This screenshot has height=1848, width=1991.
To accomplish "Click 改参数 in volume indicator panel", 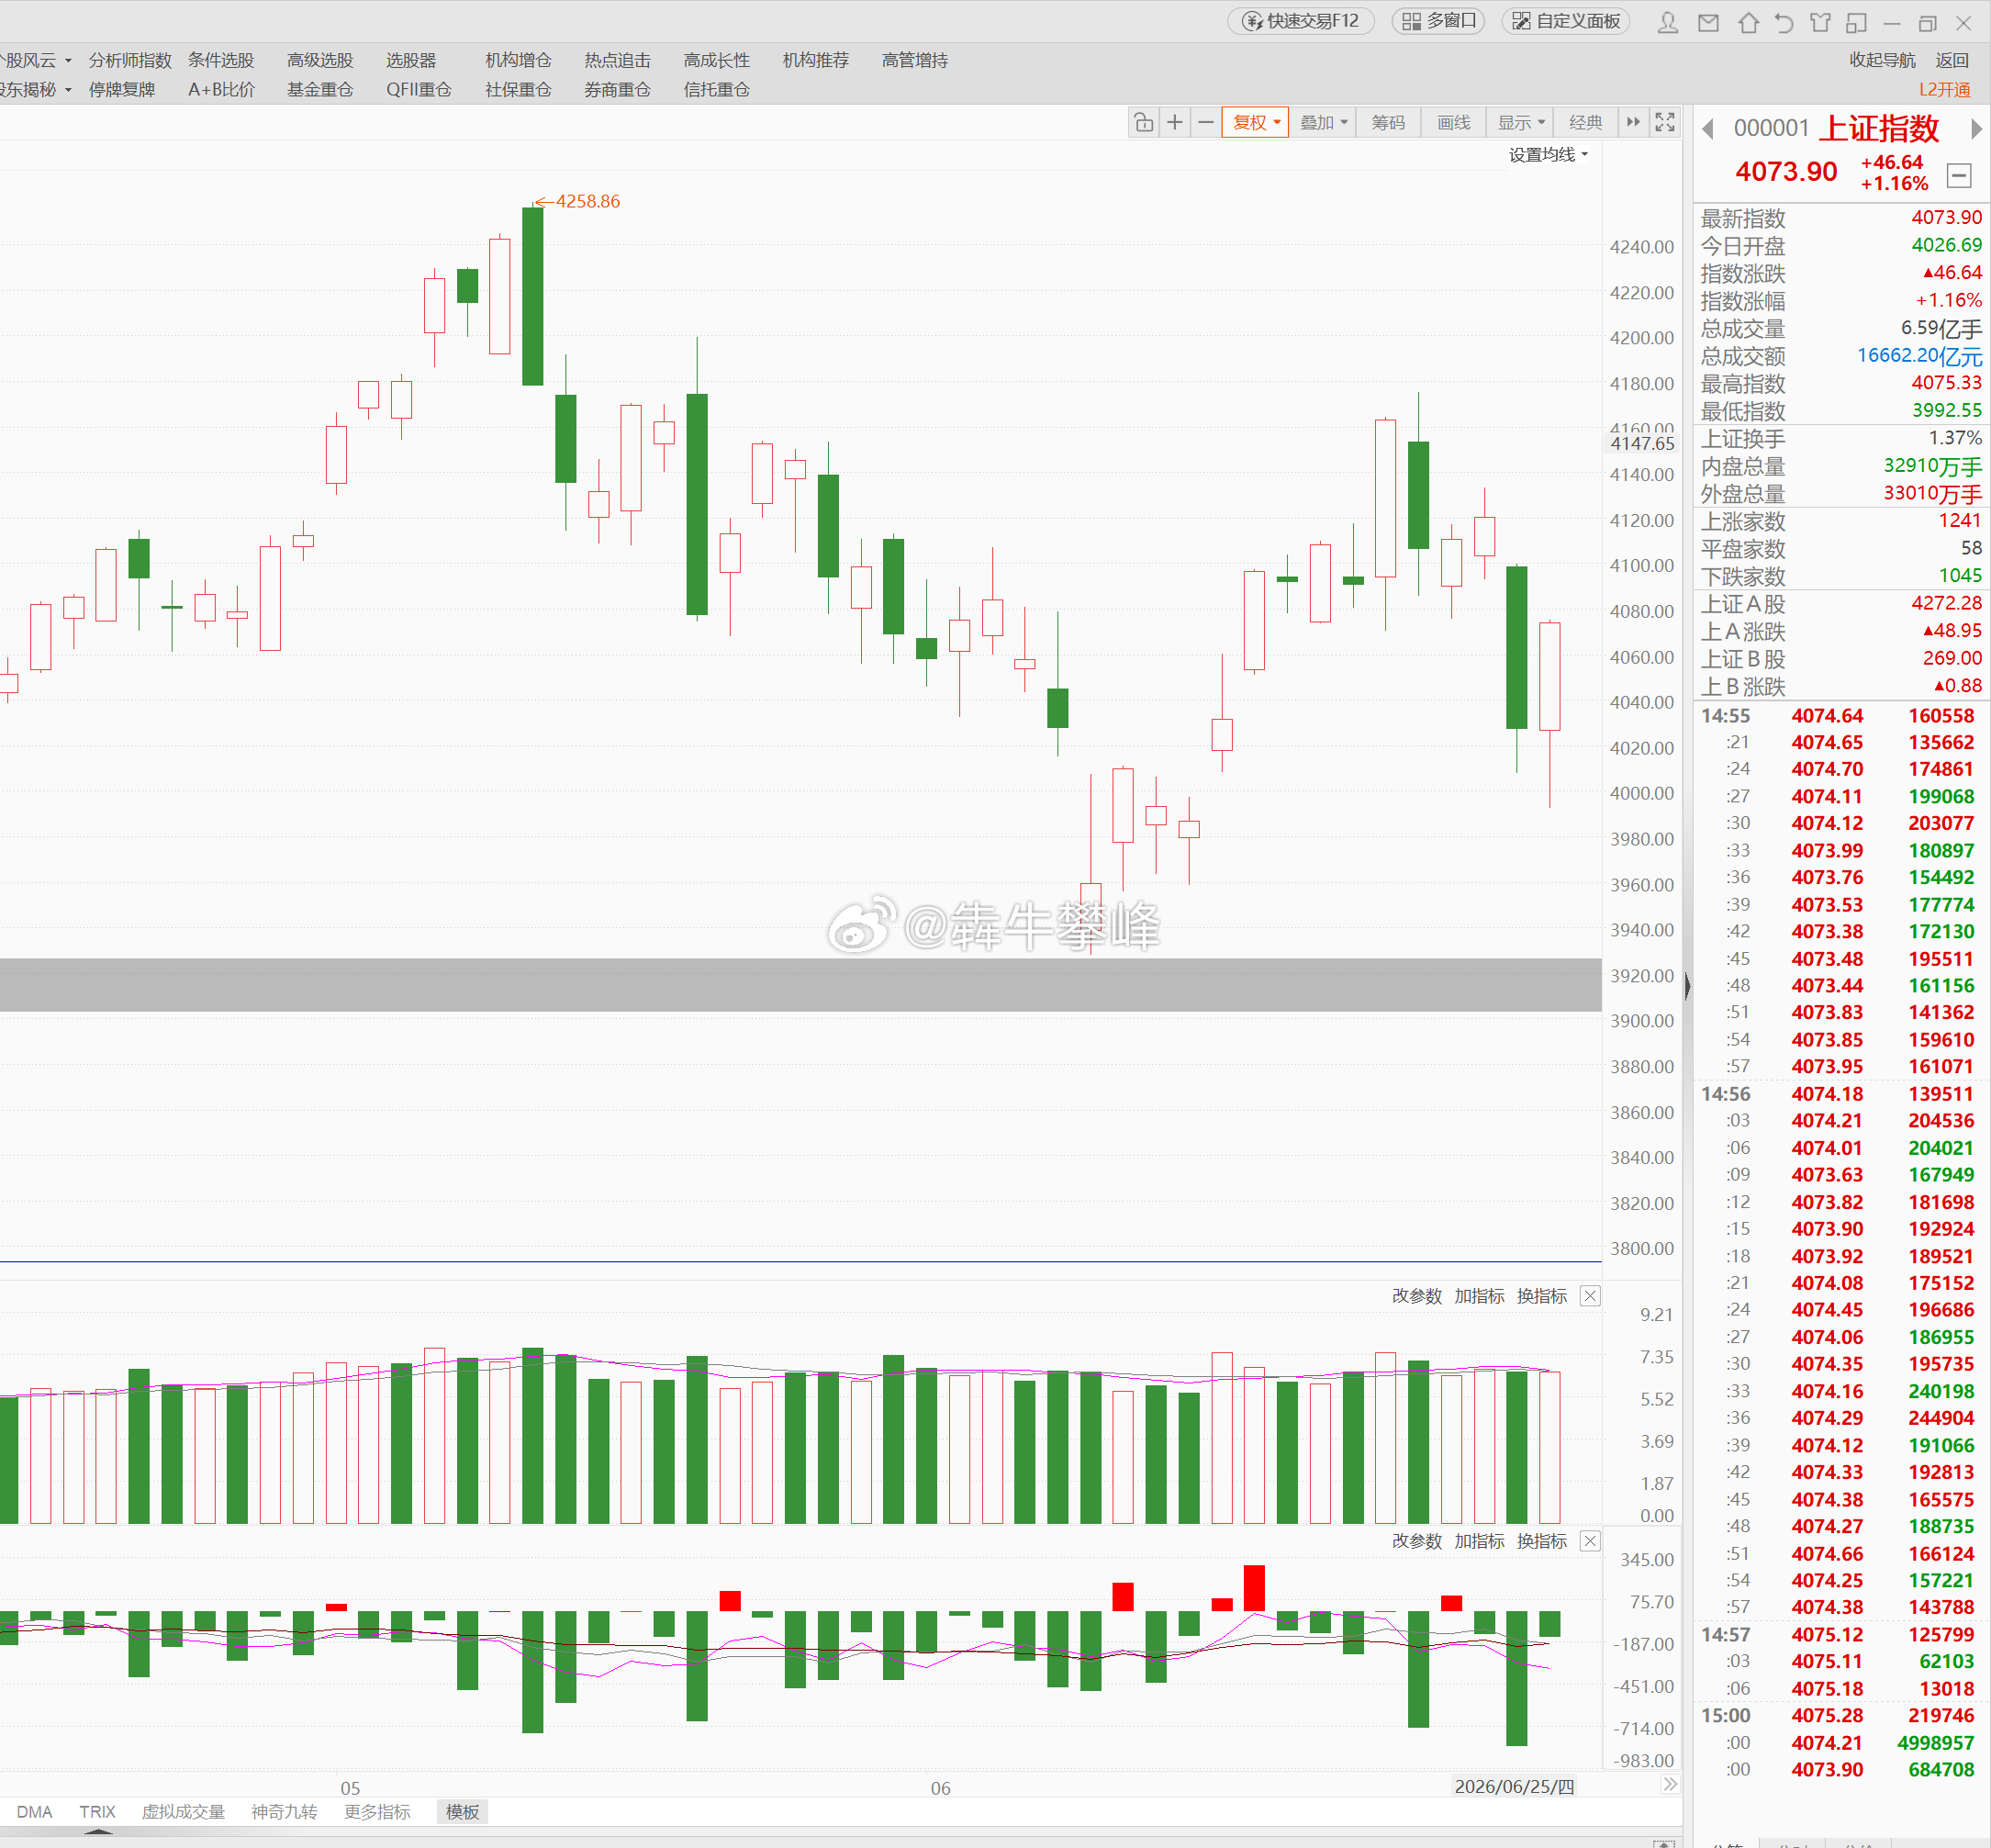I will tap(1416, 1295).
